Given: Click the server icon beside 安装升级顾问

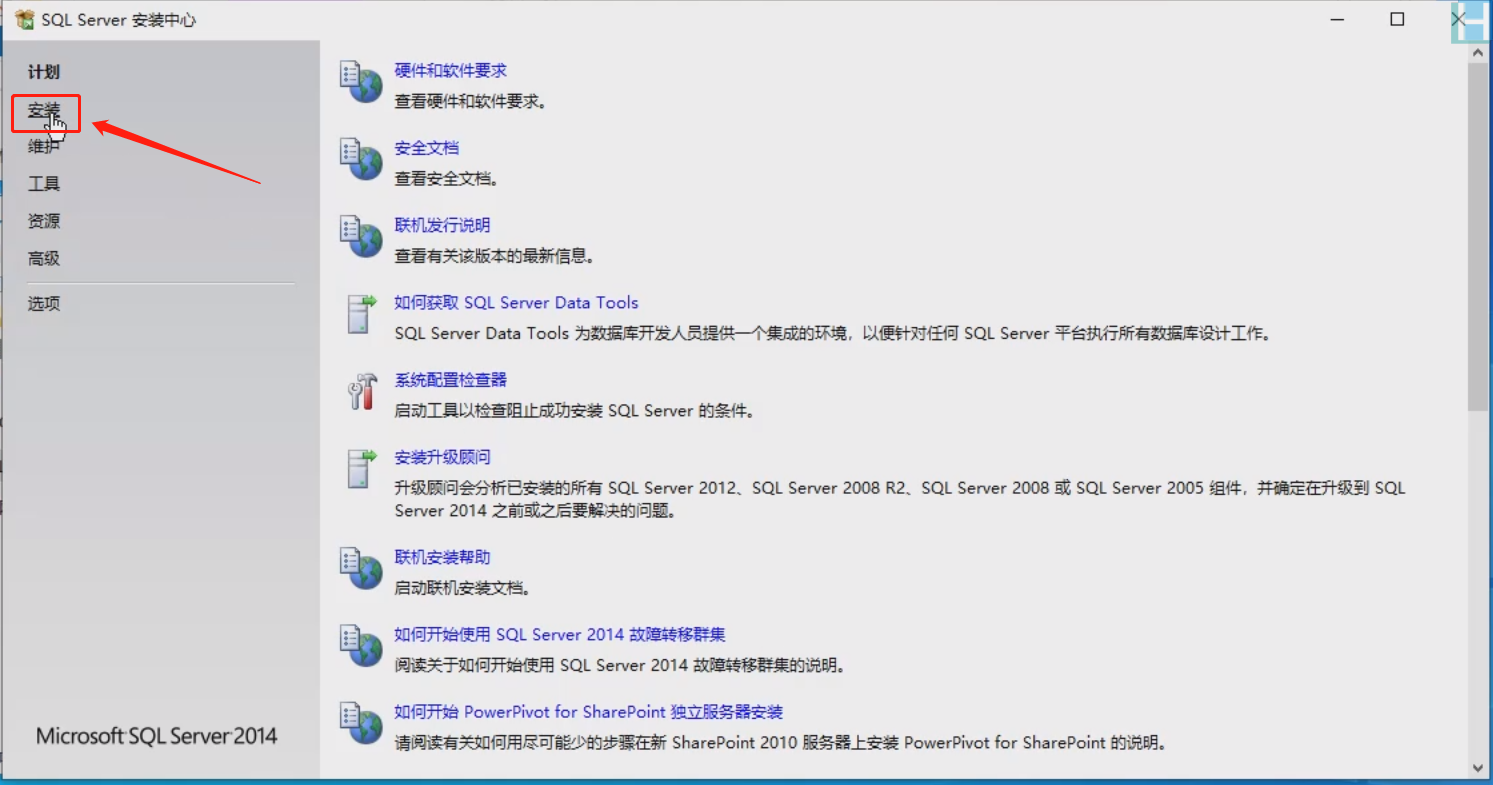Looking at the screenshot, I should coord(361,468).
